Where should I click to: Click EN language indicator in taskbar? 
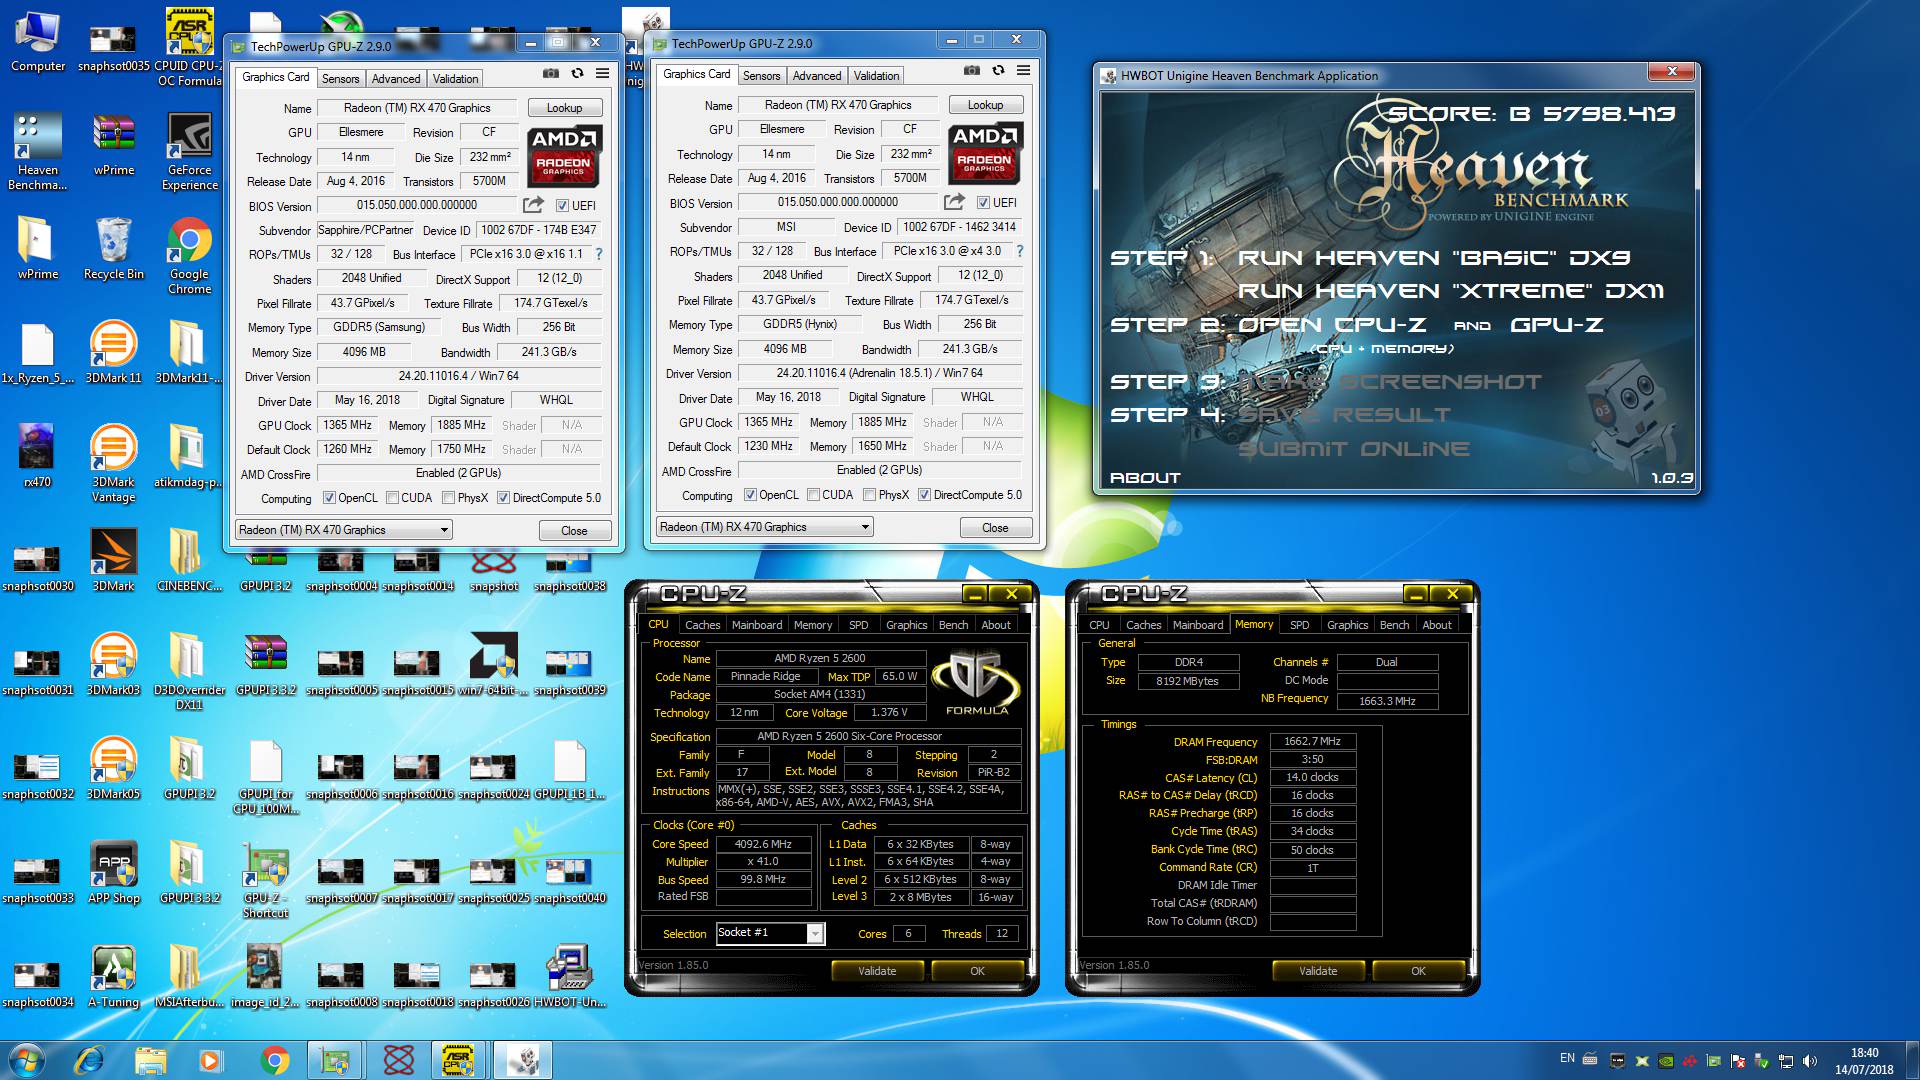coord(1567,1058)
